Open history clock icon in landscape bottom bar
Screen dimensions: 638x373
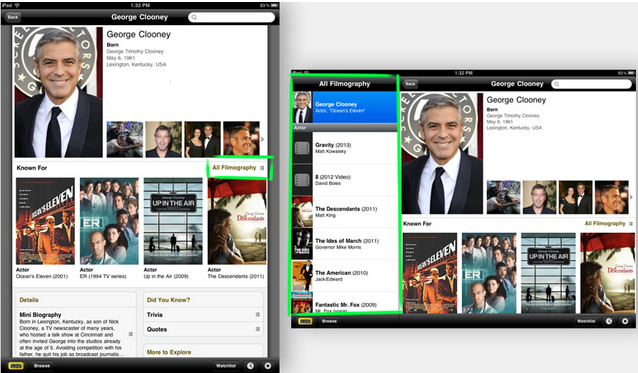[x=609, y=321]
